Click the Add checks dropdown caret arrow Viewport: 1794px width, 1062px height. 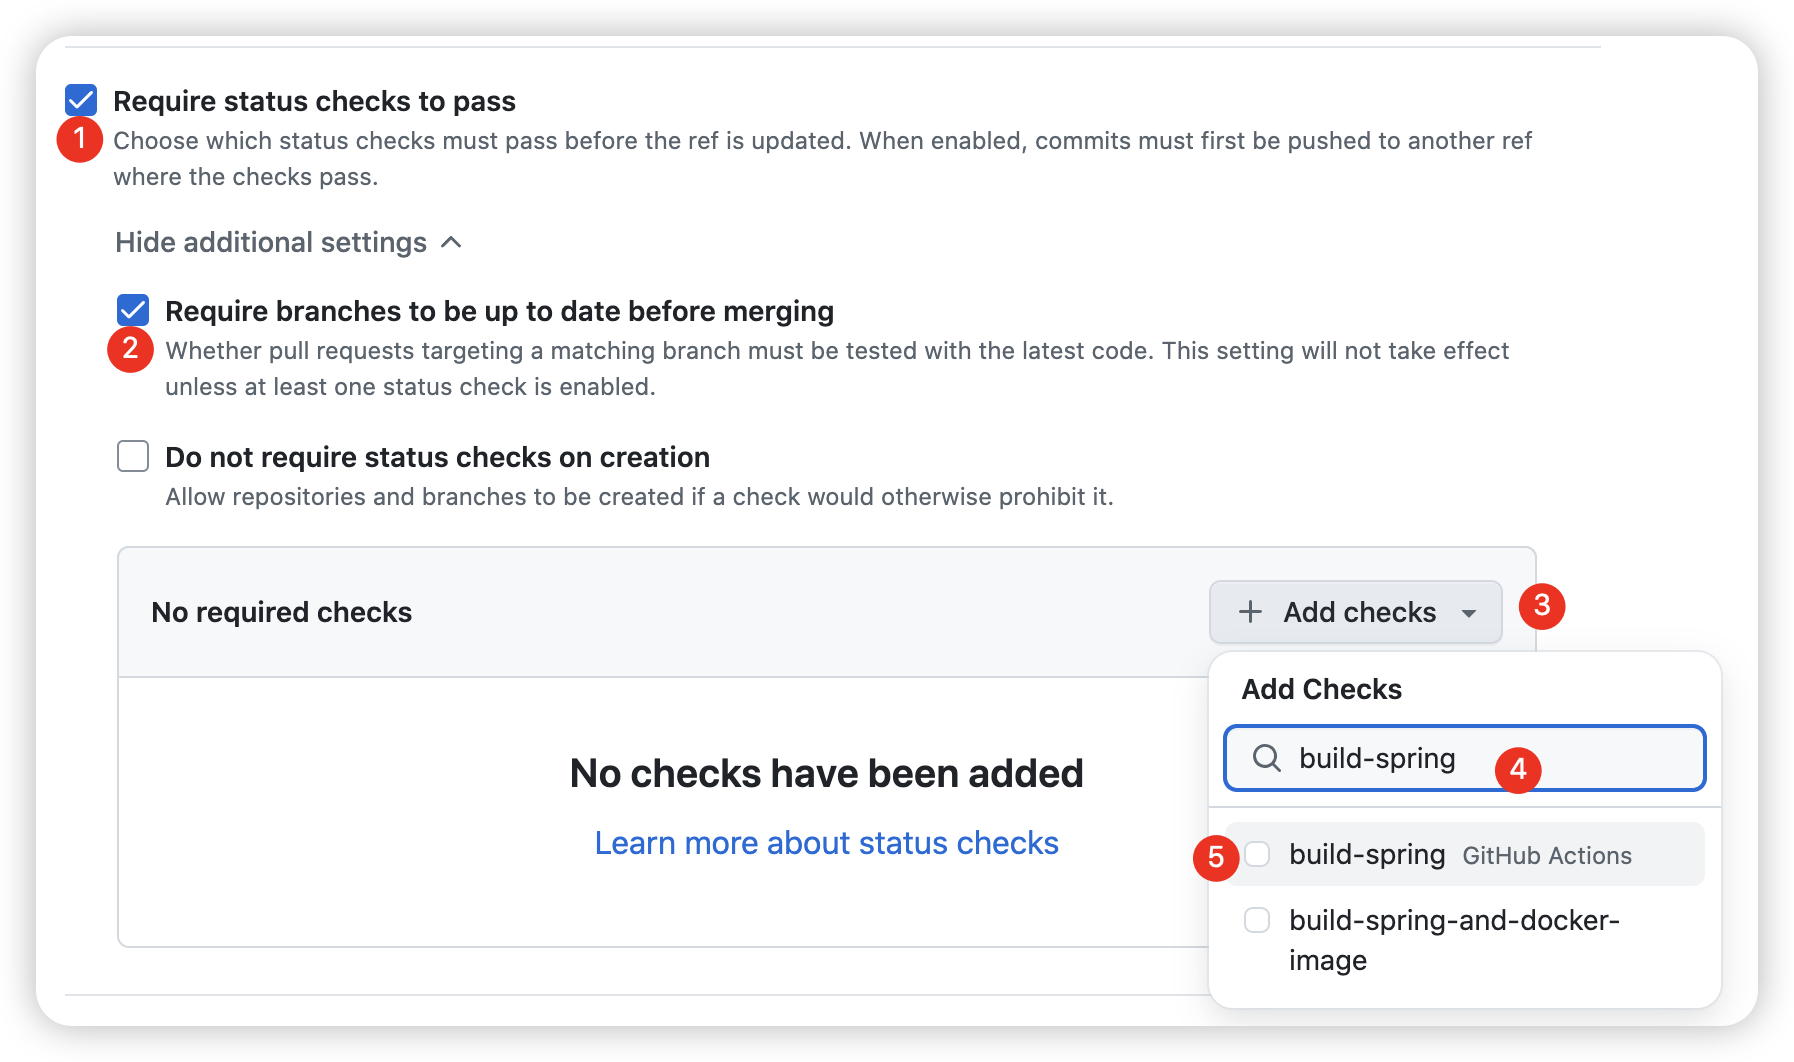tap(1469, 613)
